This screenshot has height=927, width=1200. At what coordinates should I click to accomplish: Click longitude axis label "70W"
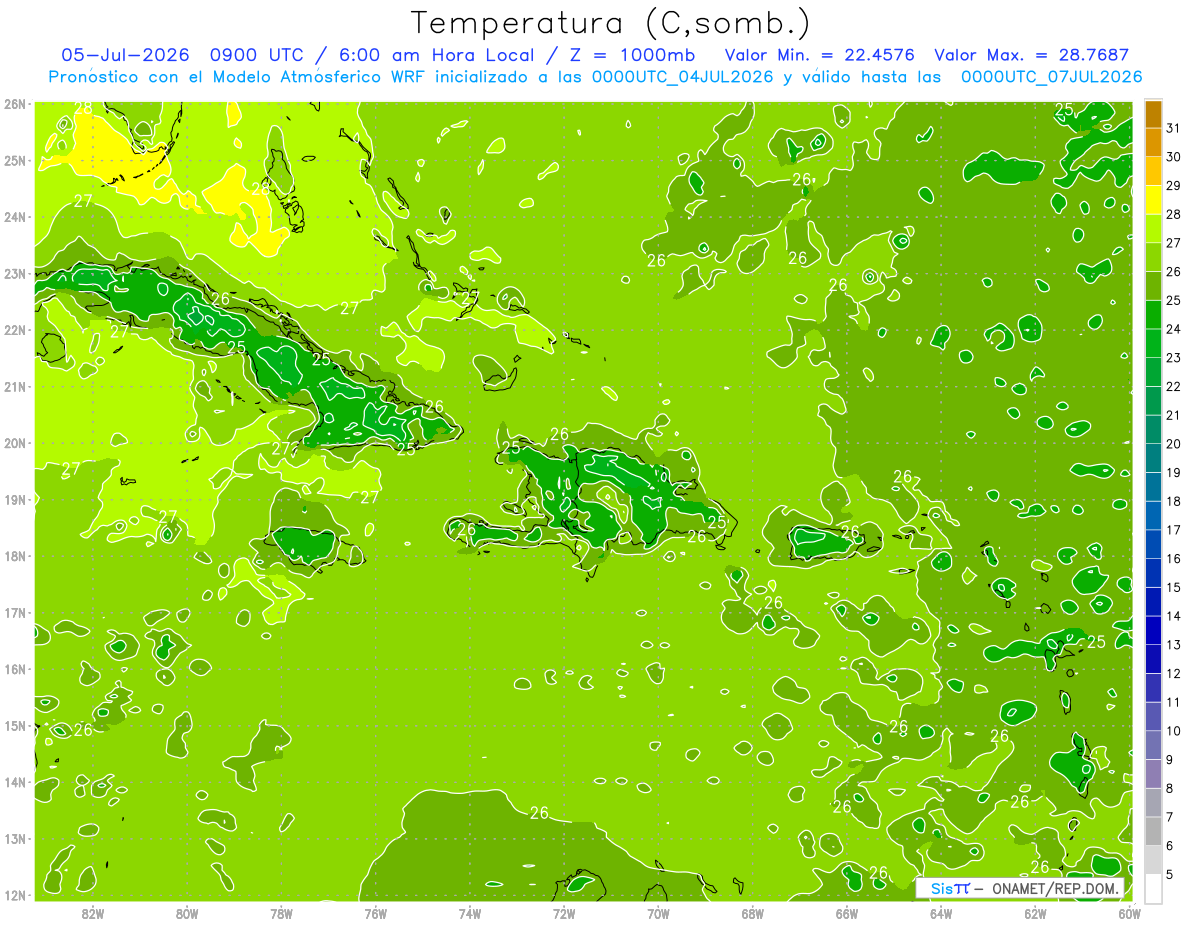[x=658, y=913]
